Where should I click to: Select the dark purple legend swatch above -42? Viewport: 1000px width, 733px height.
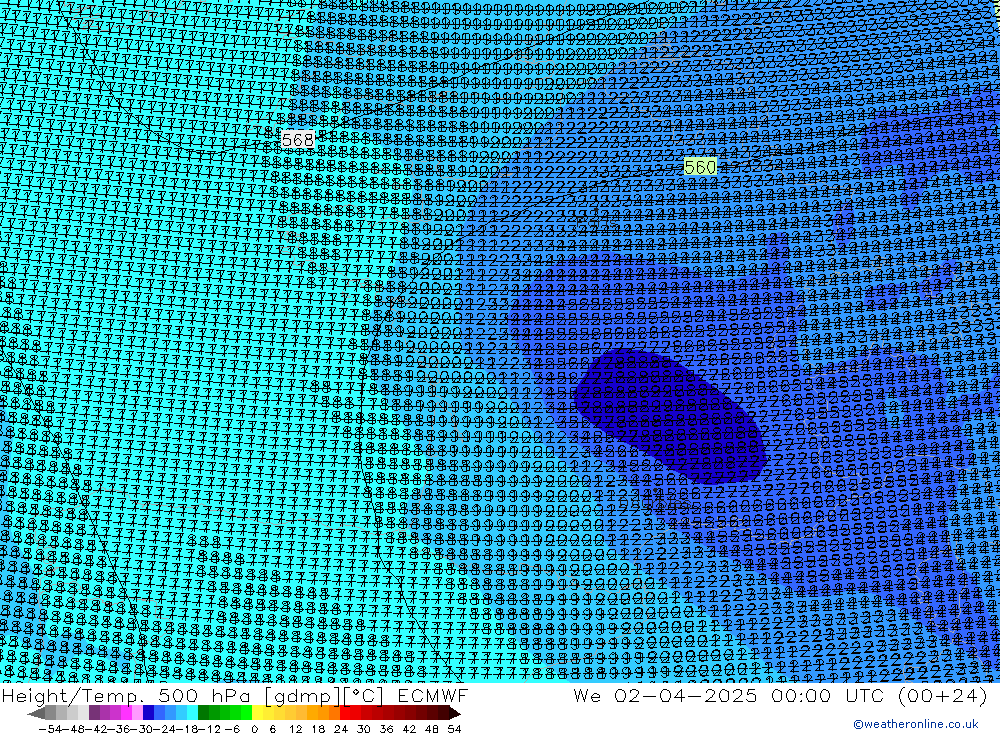point(94,712)
